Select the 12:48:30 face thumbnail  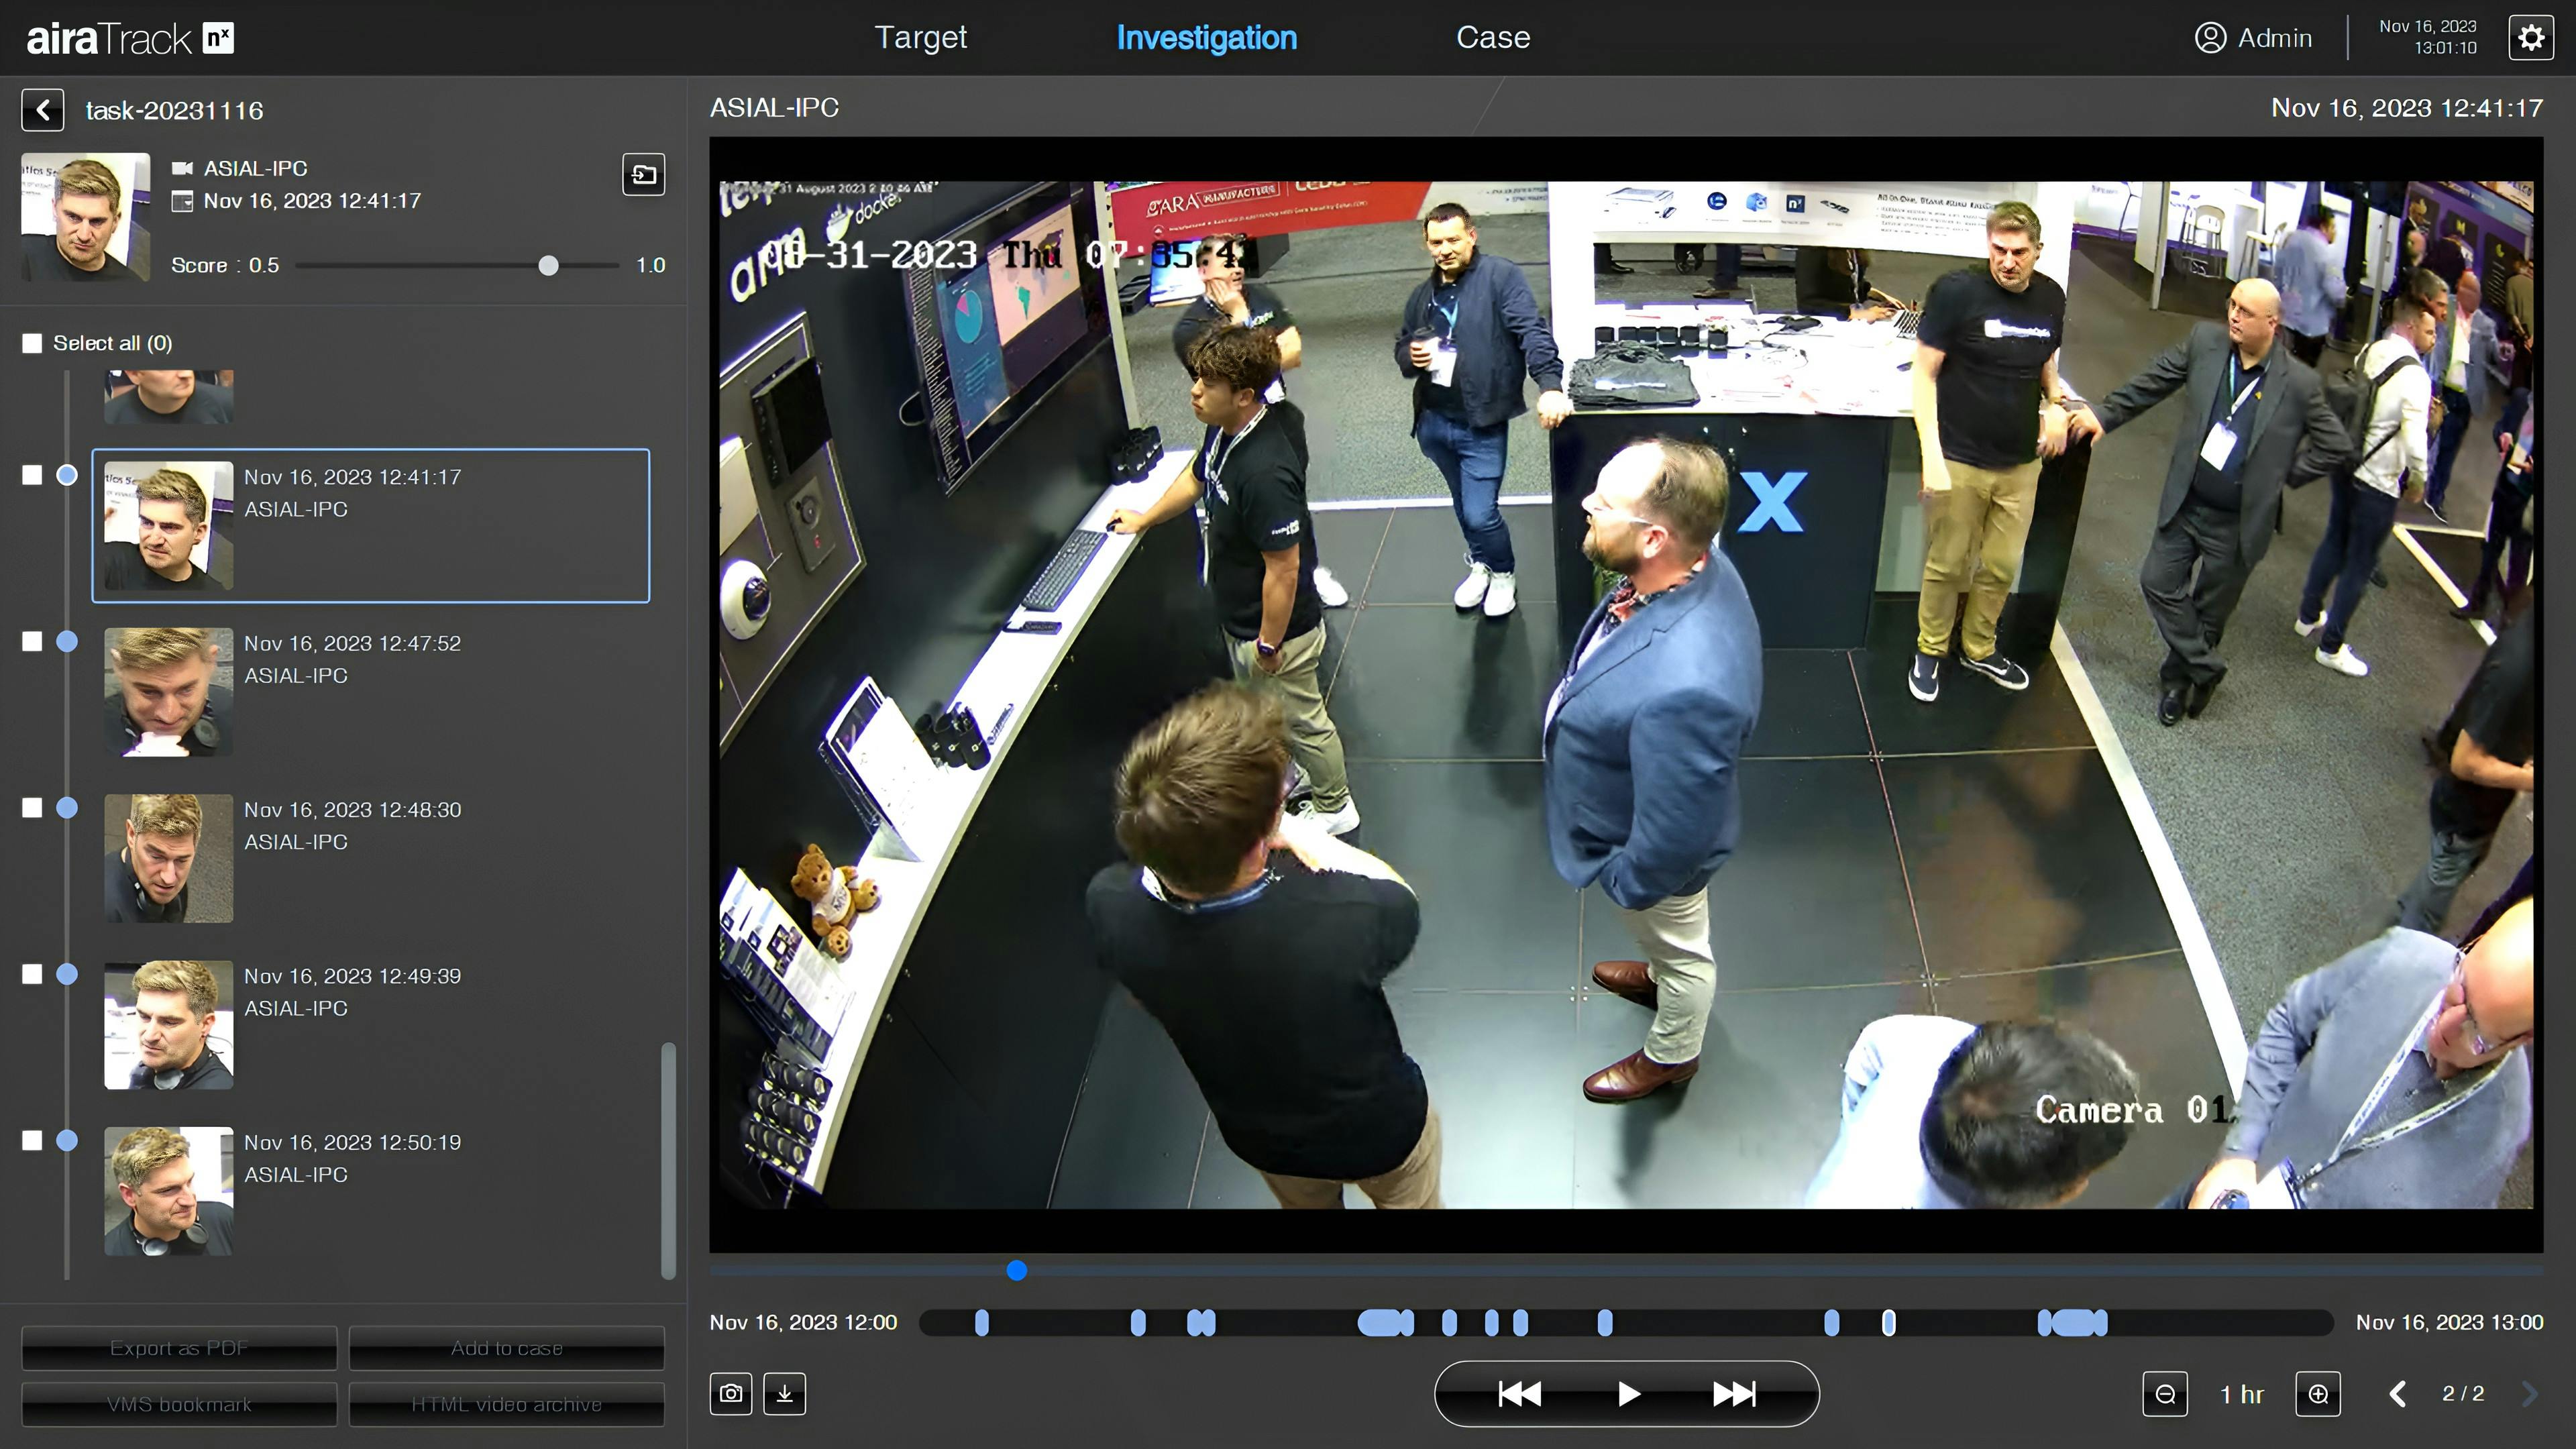[x=168, y=858]
